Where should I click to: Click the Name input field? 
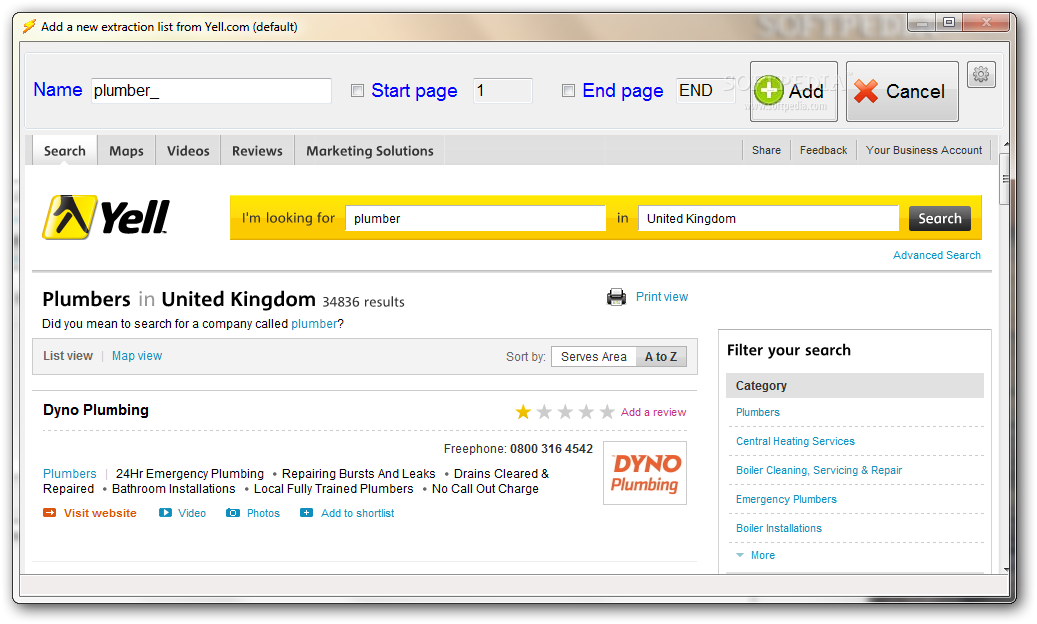(211, 91)
